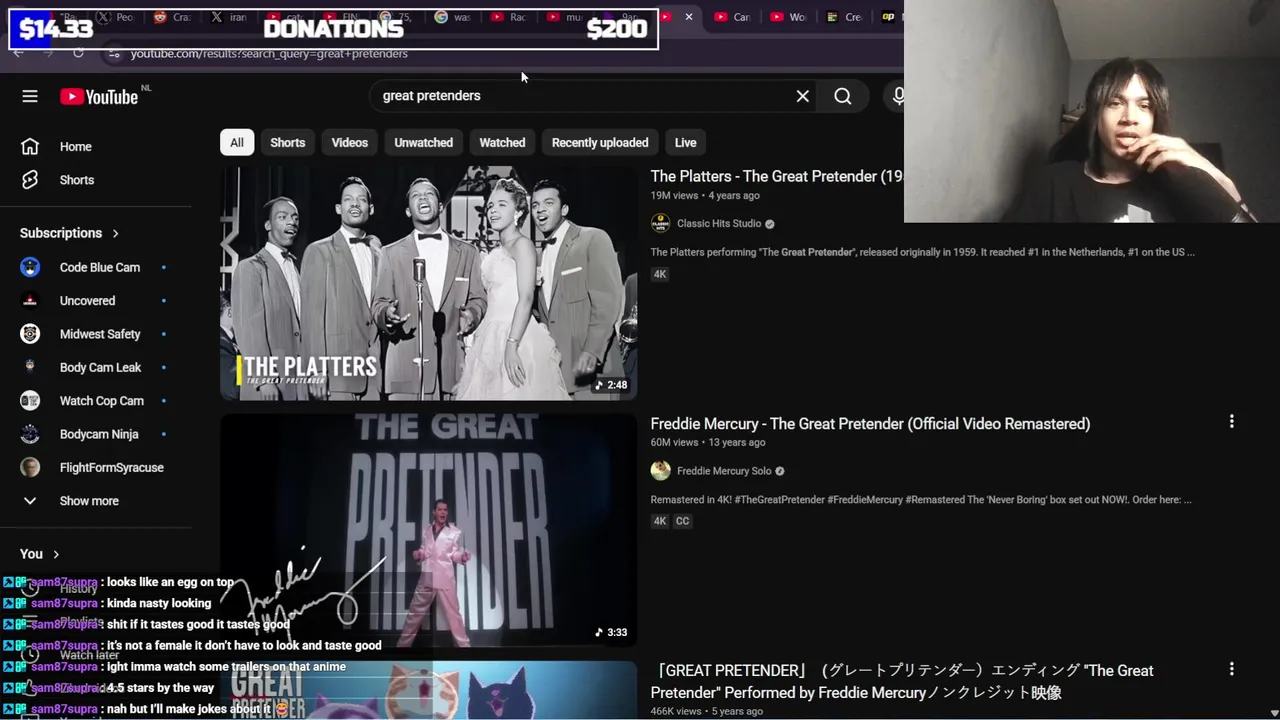Click the browser reload icon
Screen dimensions: 1280x720
point(78,53)
